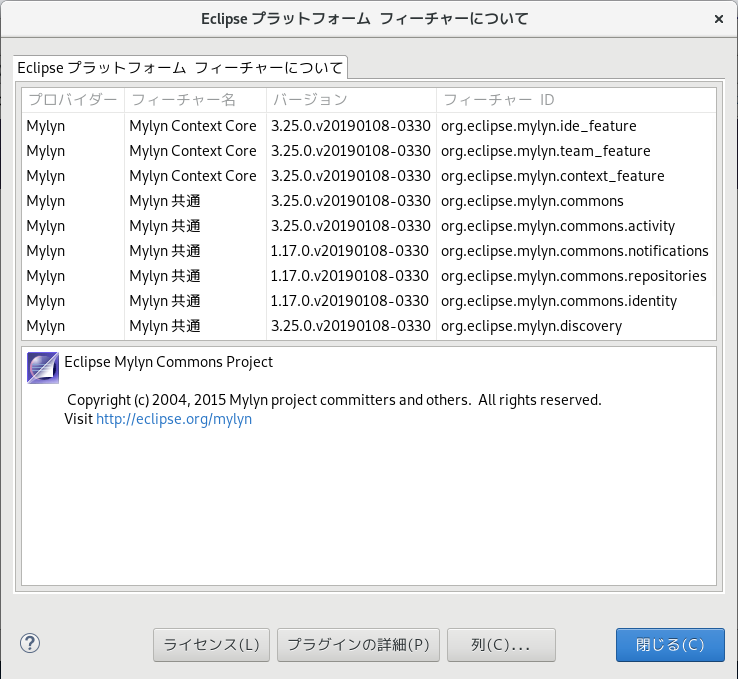Click the Eclipse Mylyn Commons Project icon

(x=43, y=368)
